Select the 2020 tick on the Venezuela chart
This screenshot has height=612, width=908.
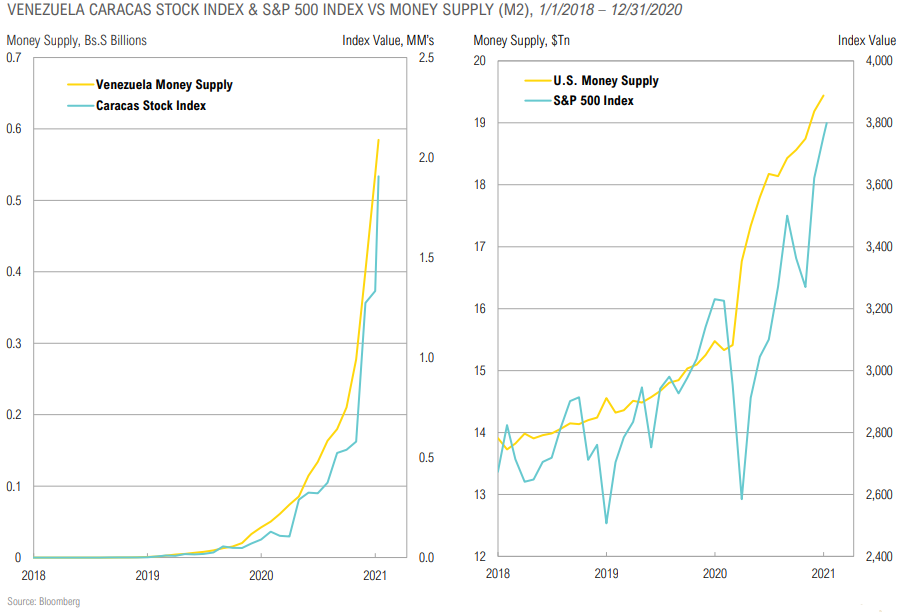tap(261, 575)
